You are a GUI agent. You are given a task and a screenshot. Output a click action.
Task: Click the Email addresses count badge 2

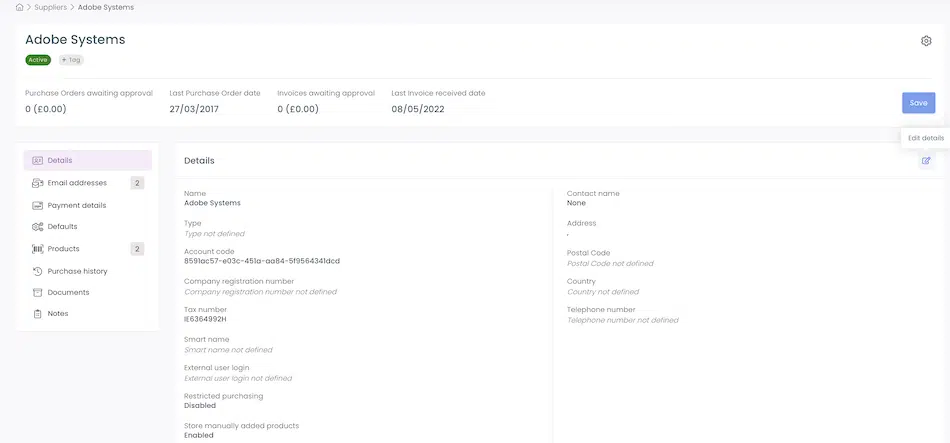pyautogui.click(x=138, y=183)
